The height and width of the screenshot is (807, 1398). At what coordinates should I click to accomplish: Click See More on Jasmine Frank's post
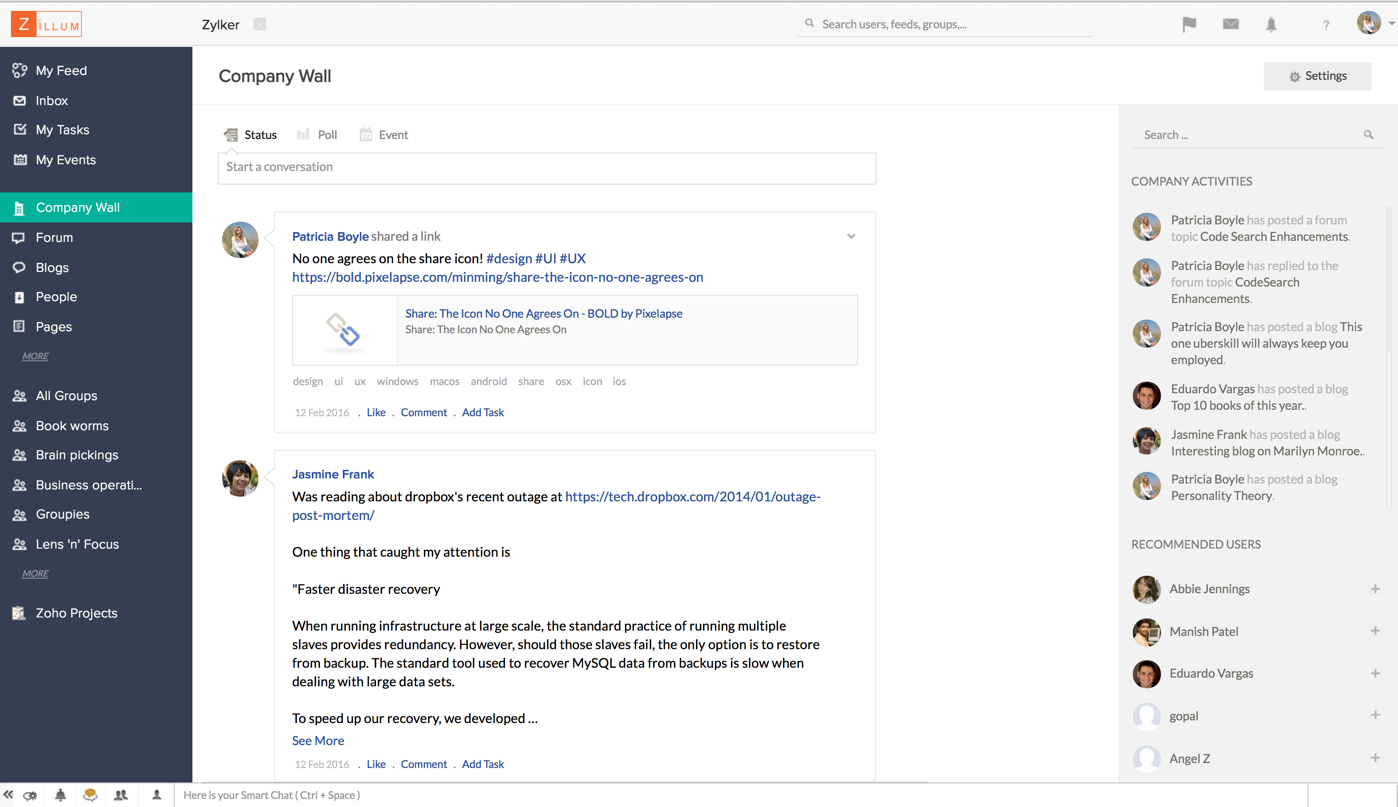[317, 740]
